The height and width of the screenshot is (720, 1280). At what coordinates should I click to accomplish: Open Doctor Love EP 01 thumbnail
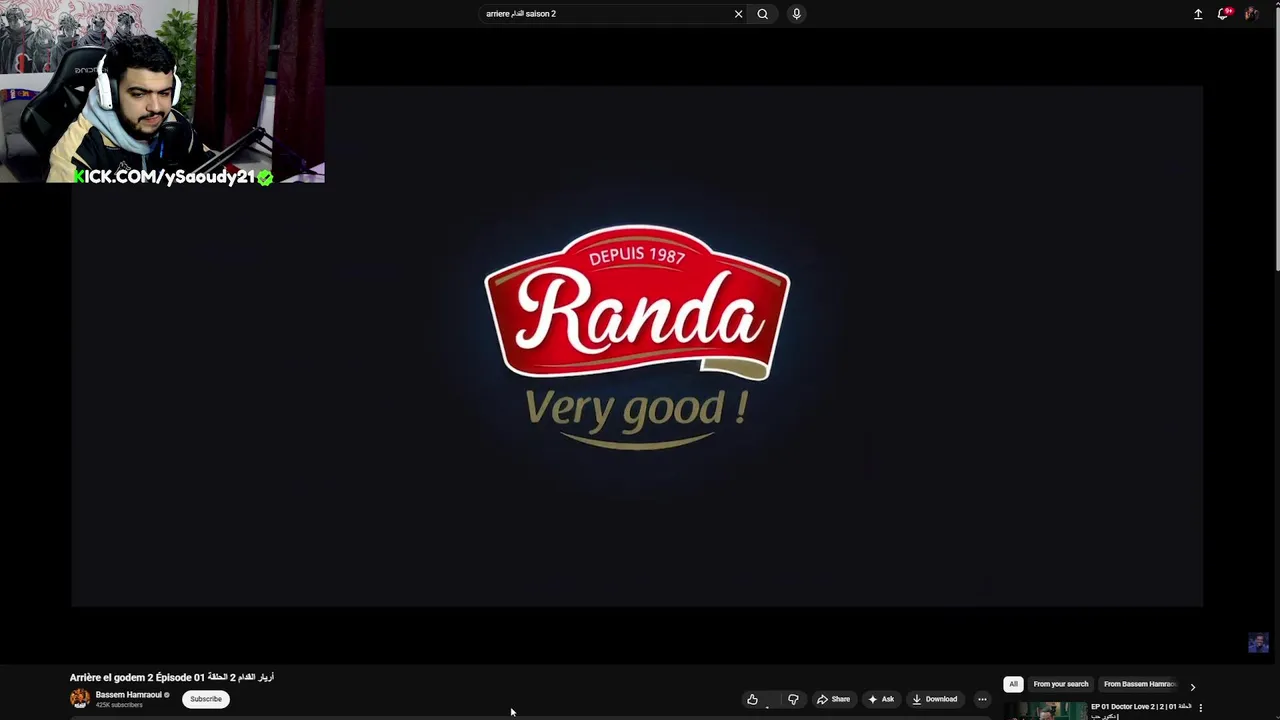pyautogui.click(x=1045, y=711)
